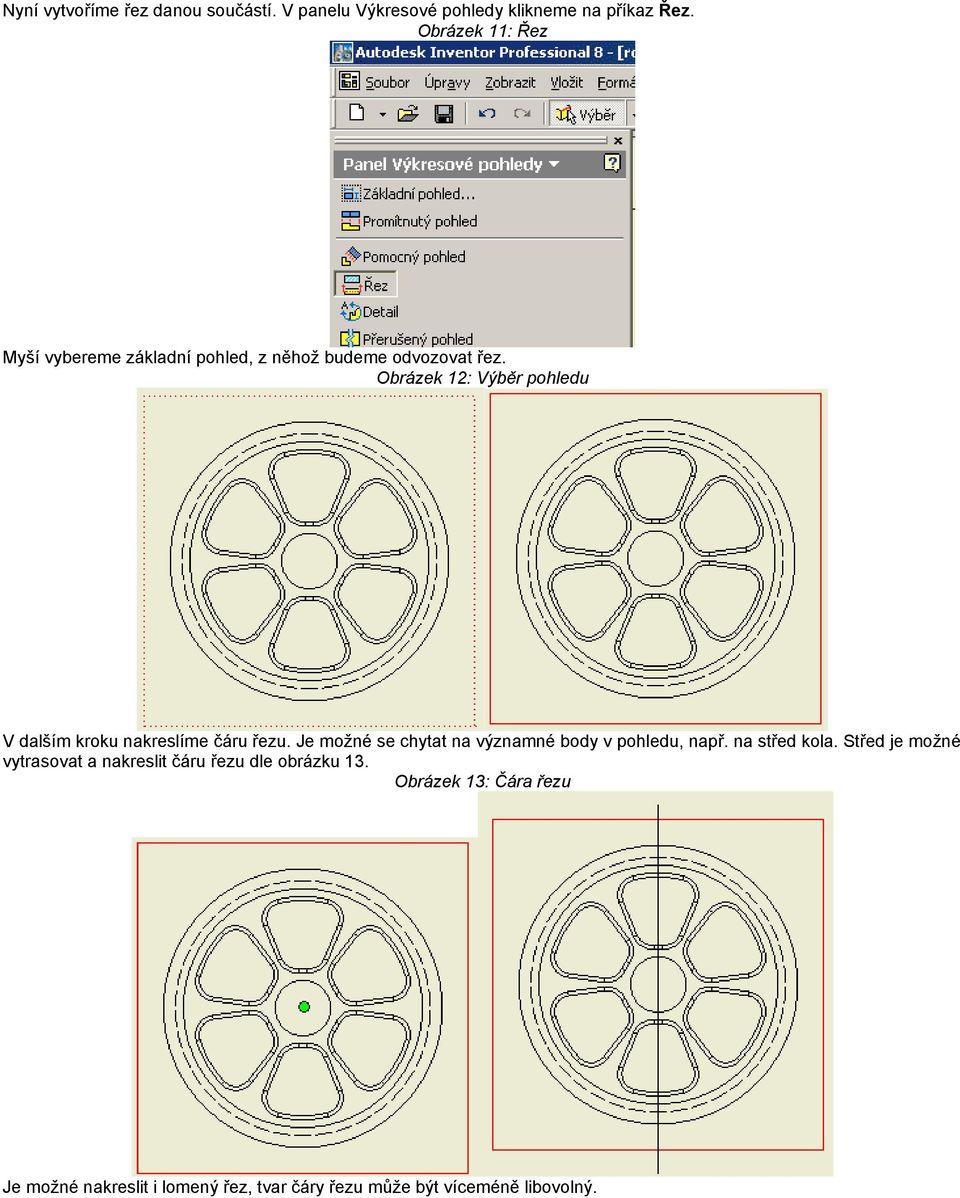Click the Detail icon
This screenshot has width=960, height=1198.
point(350,312)
